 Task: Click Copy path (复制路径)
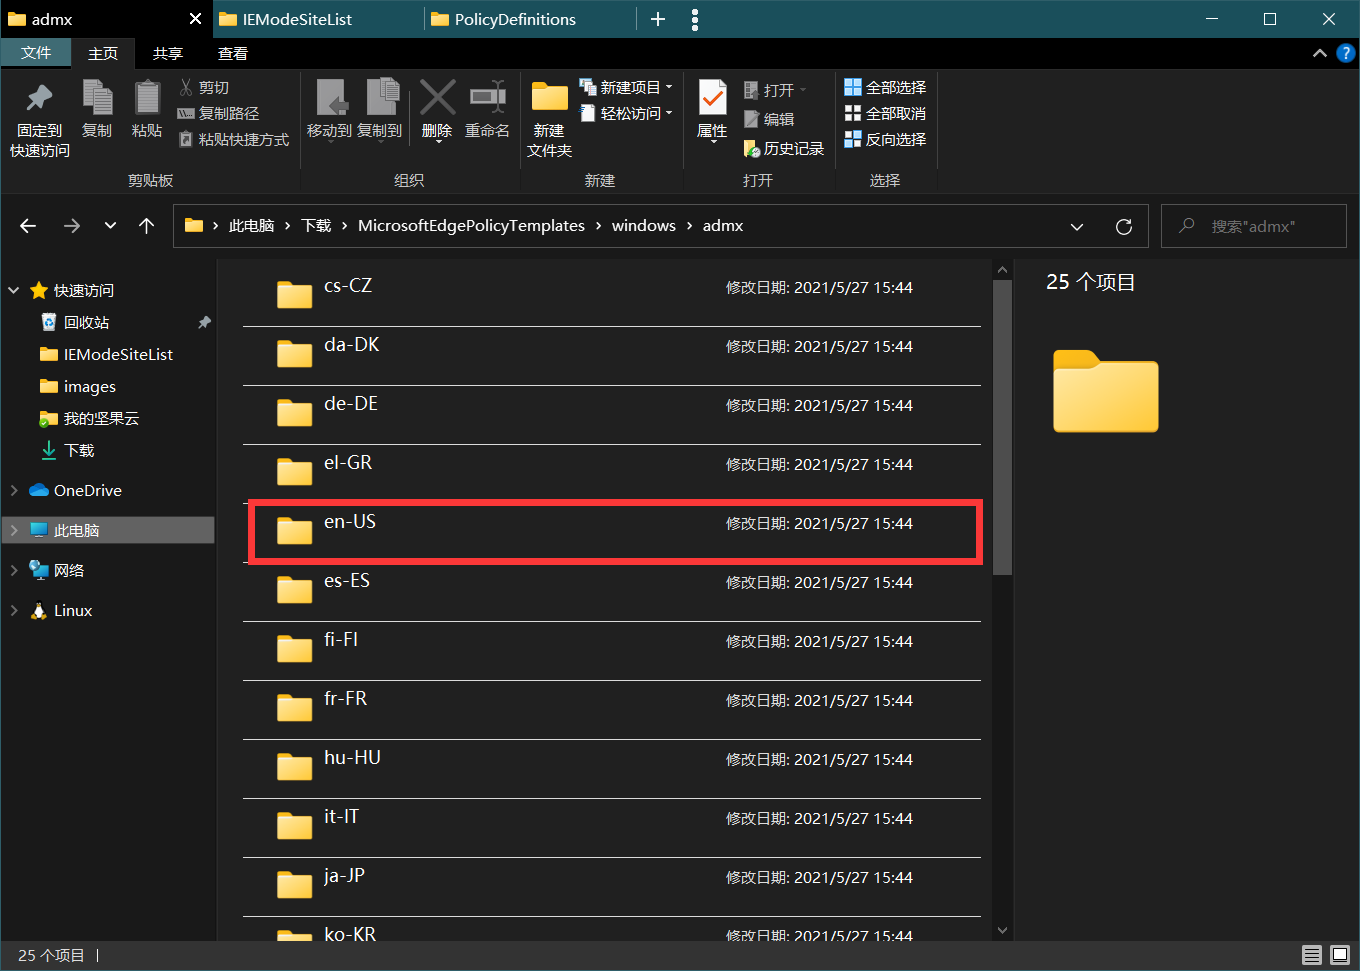coord(218,114)
